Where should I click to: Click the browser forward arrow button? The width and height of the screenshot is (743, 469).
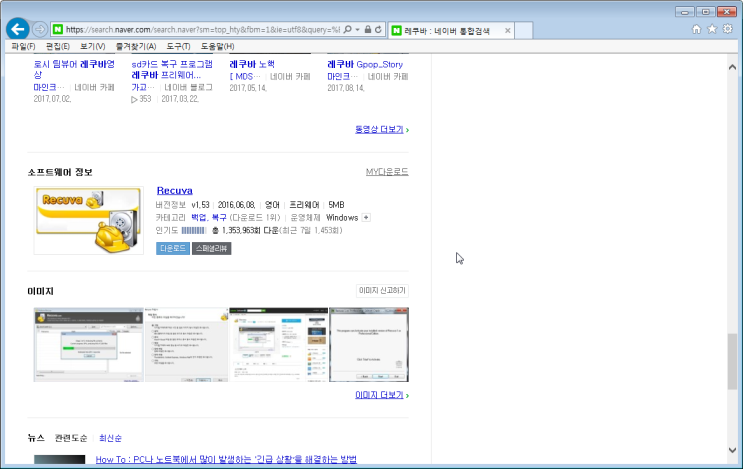[40, 29]
